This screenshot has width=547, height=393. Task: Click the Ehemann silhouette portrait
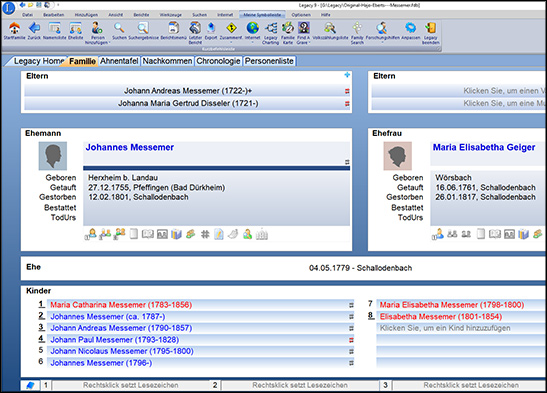[x=53, y=156]
